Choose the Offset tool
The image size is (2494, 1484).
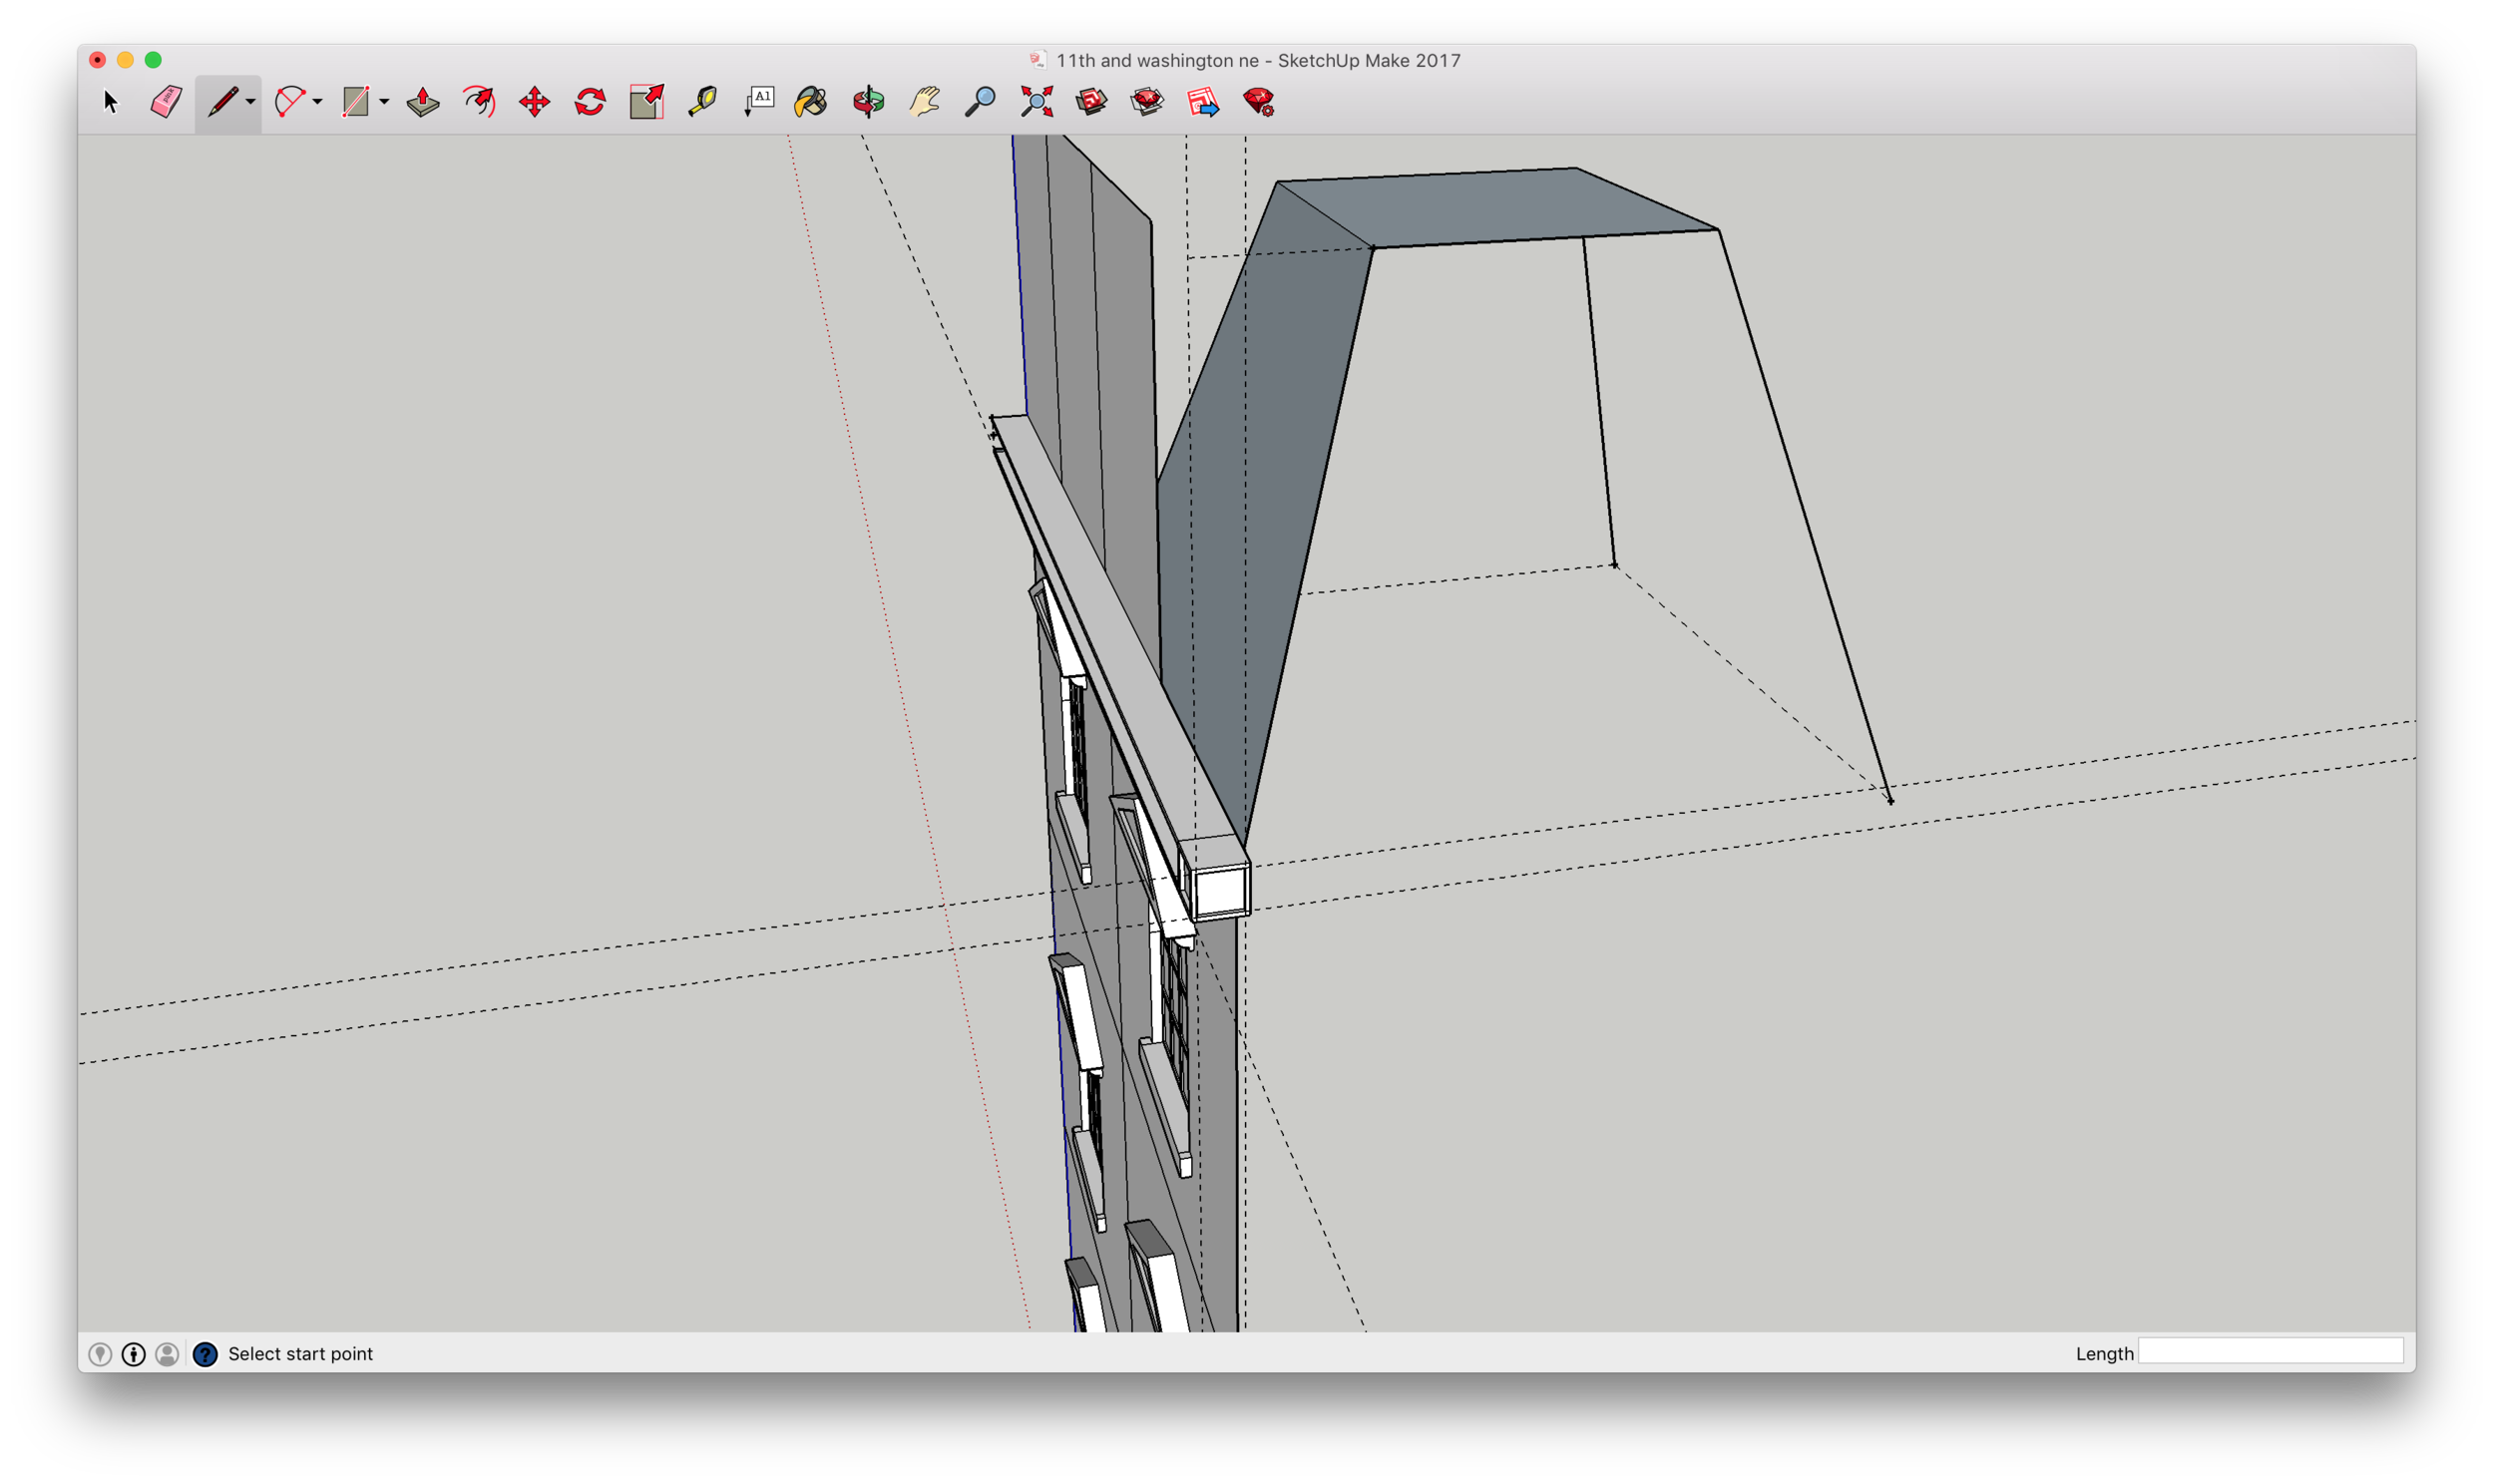tap(479, 102)
